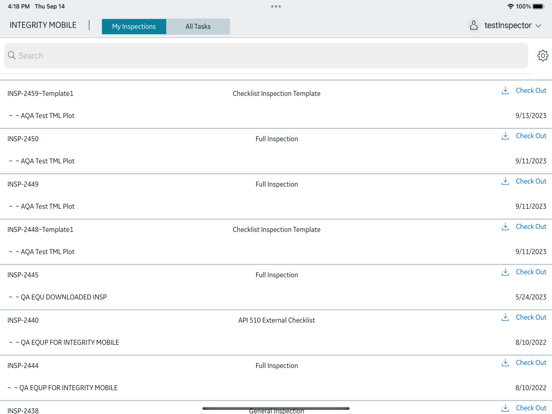Click Full Inspection label for INSP-2444
This screenshot has height=414, width=552.
coord(277,366)
